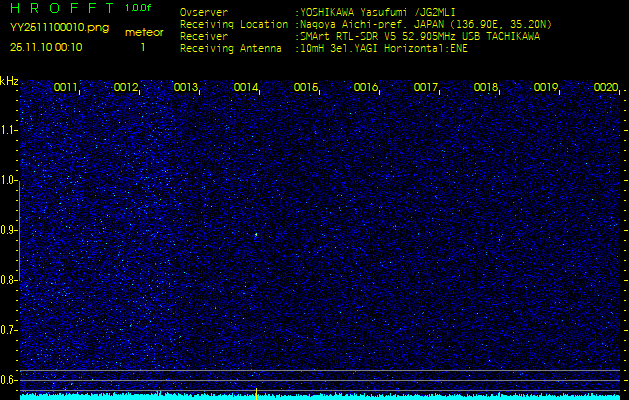Click the 0020 time marker
Image resolution: width=629 pixels, height=400 pixels.
click(606, 87)
